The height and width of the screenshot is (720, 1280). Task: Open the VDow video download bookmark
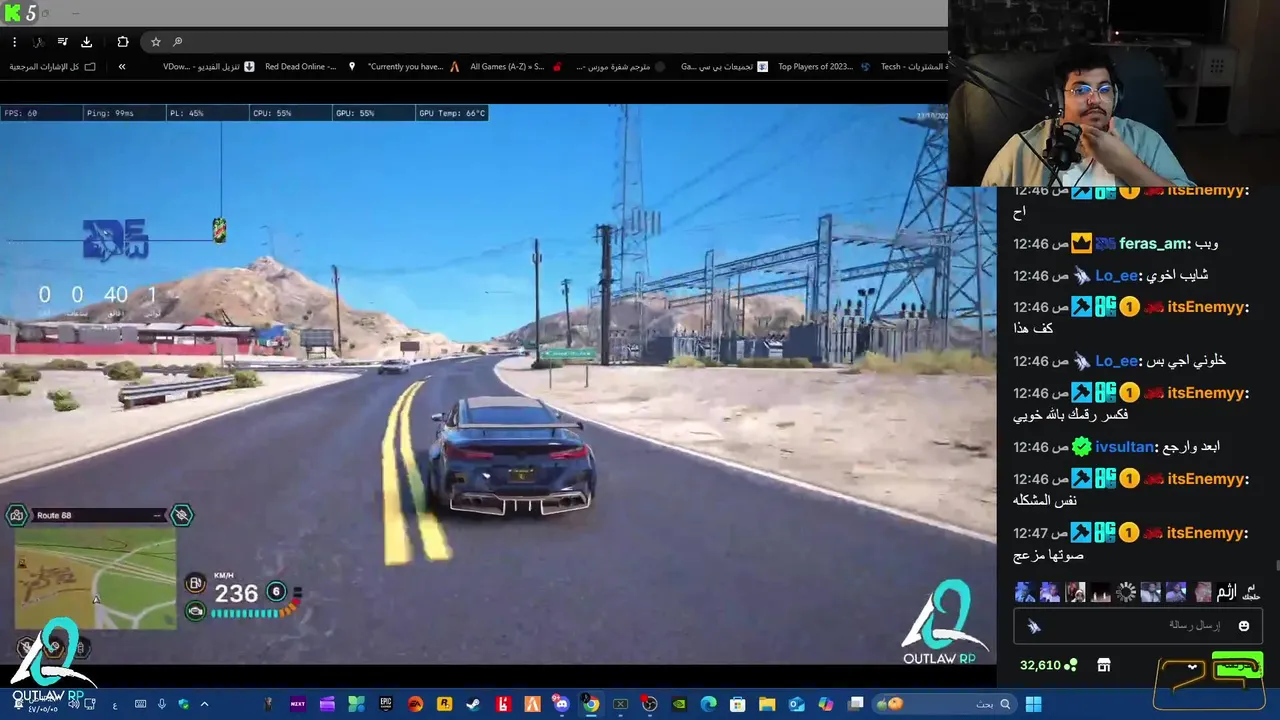tap(209, 67)
